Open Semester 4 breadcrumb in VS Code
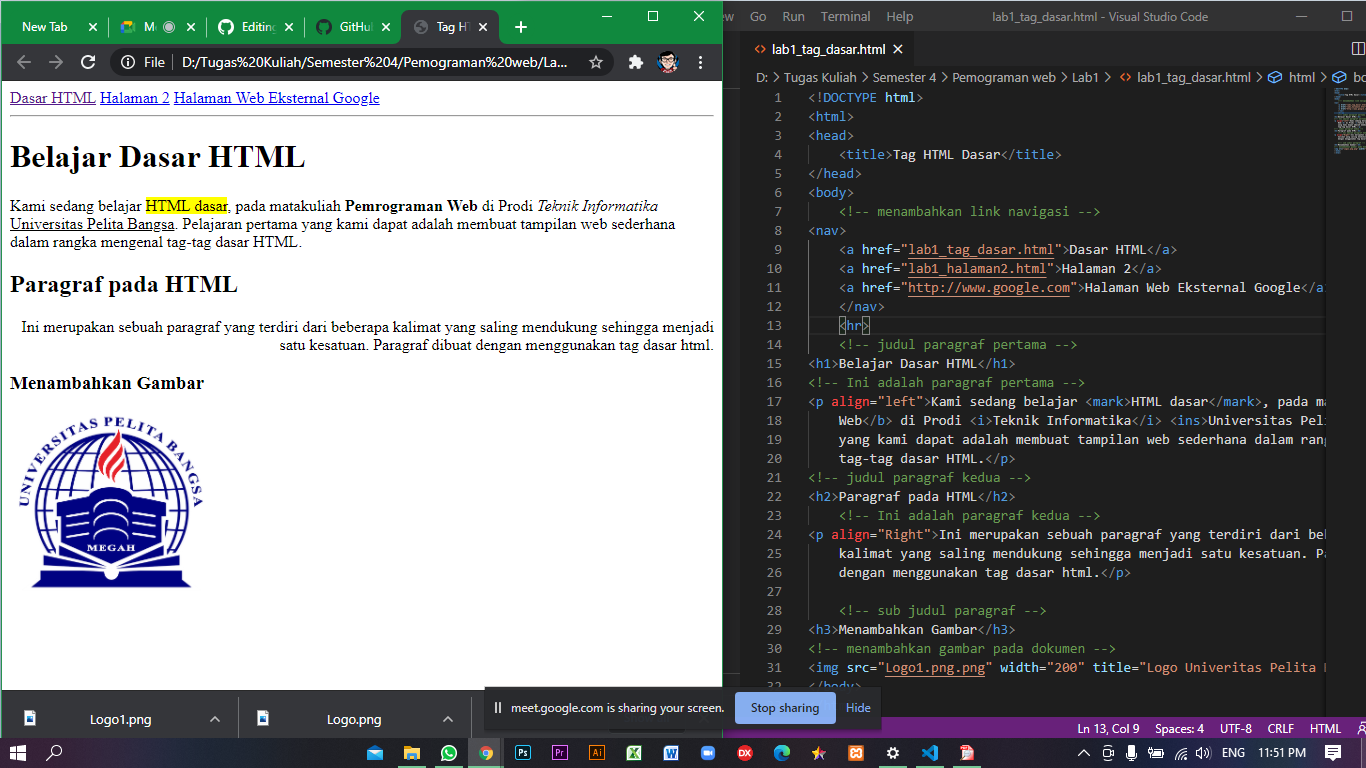Screen dimensions: 1366x768 click(x=905, y=77)
